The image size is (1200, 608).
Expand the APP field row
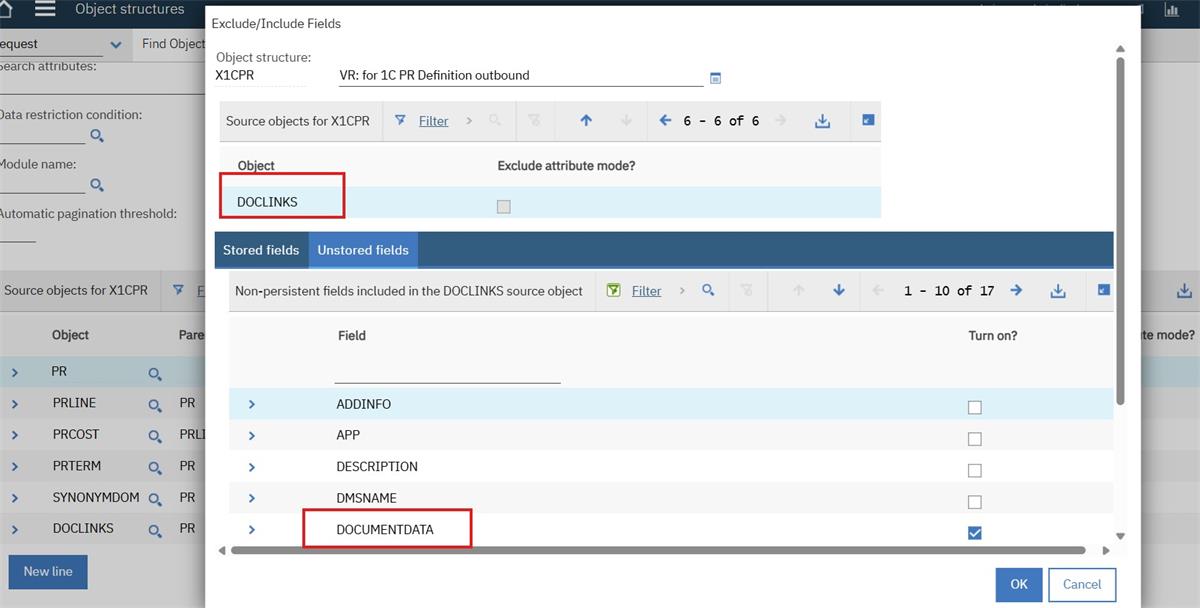[x=251, y=435]
